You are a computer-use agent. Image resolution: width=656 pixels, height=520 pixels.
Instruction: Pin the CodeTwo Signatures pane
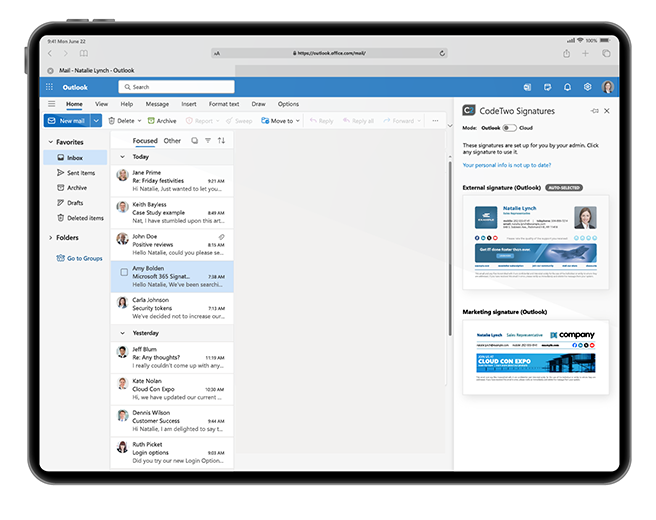click(594, 111)
